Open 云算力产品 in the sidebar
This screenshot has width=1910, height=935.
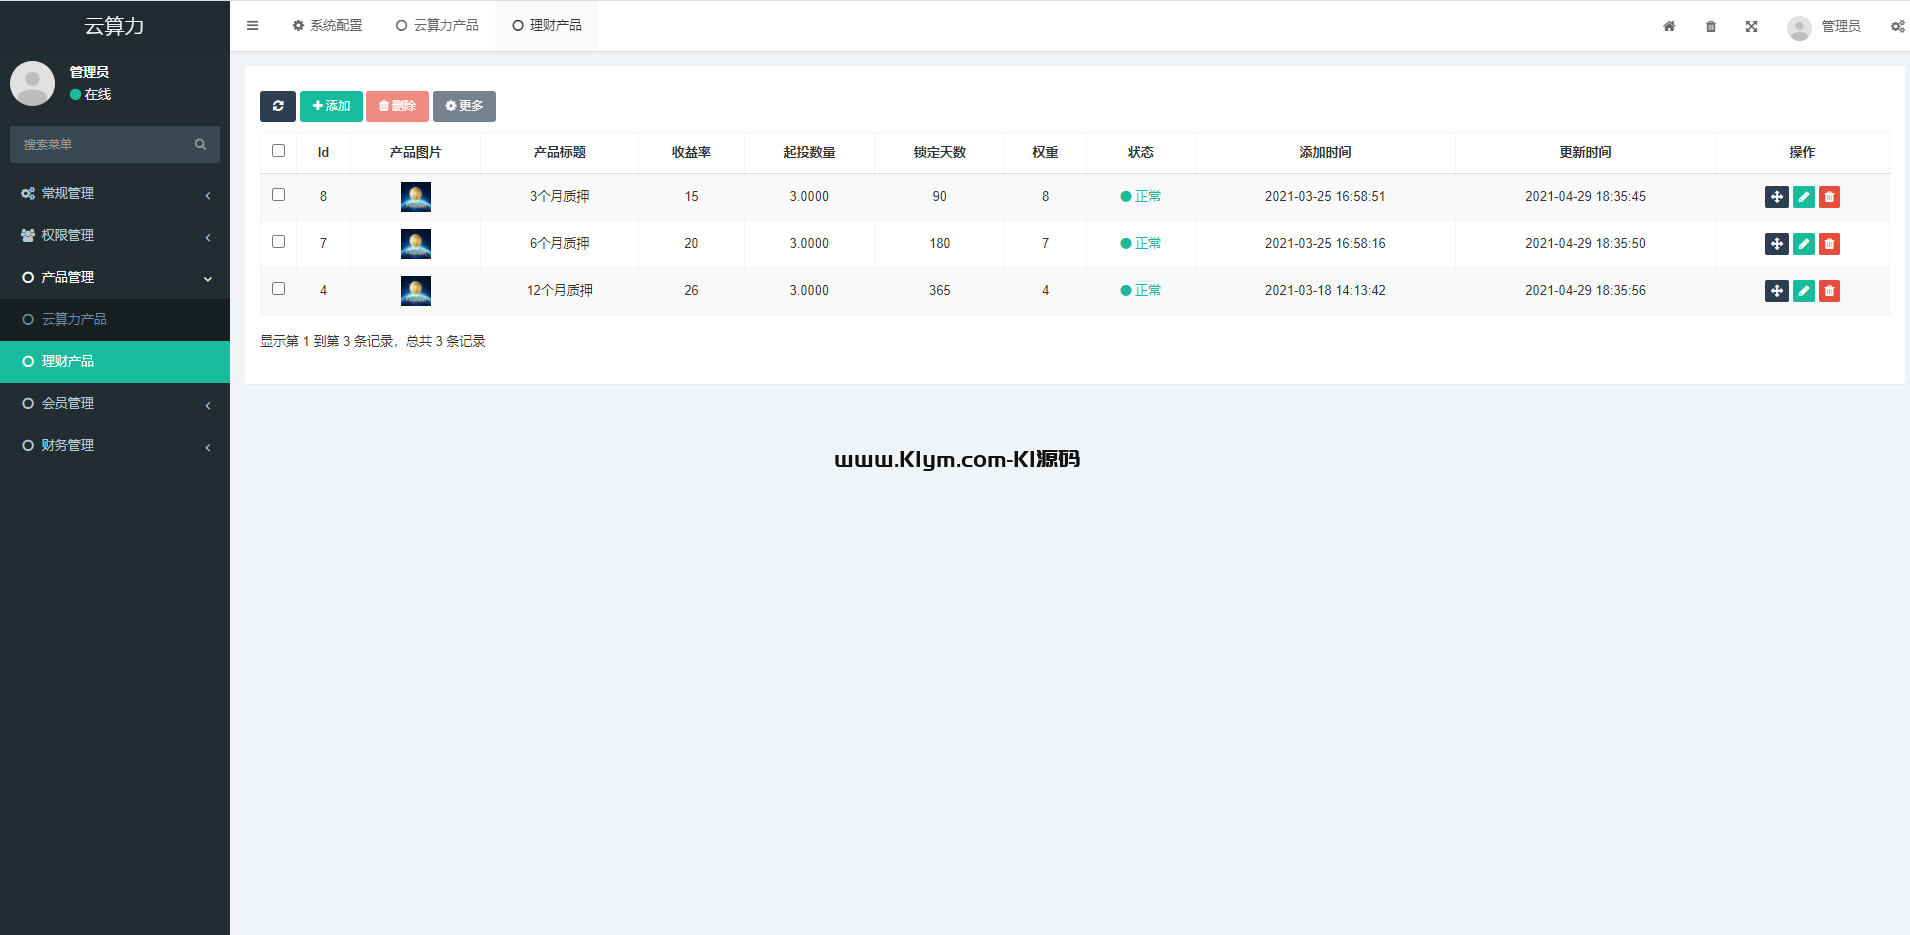(115, 320)
